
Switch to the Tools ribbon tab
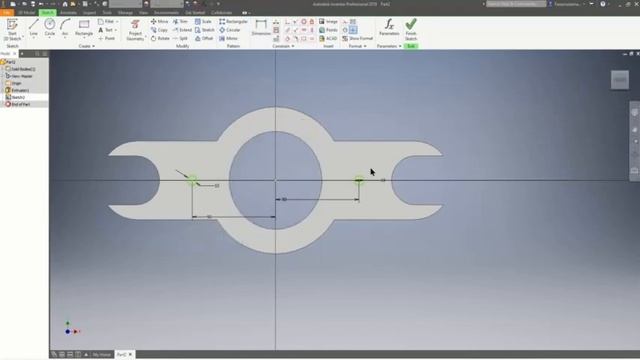pyautogui.click(x=107, y=13)
